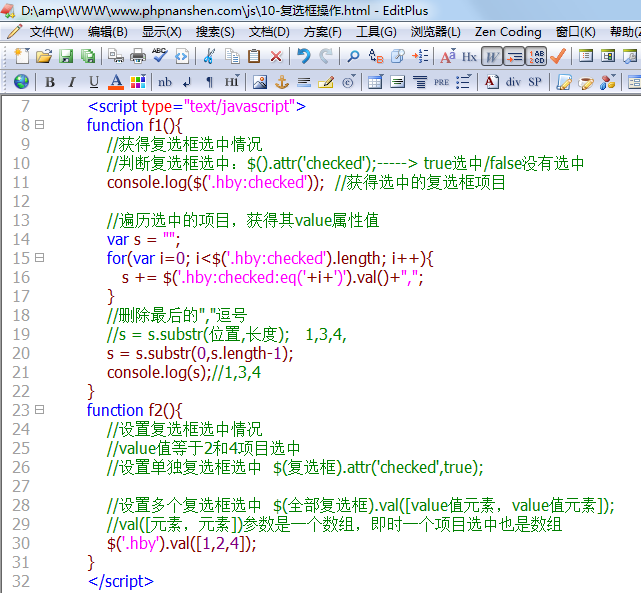View in Browser globe icon

[21, 82]
